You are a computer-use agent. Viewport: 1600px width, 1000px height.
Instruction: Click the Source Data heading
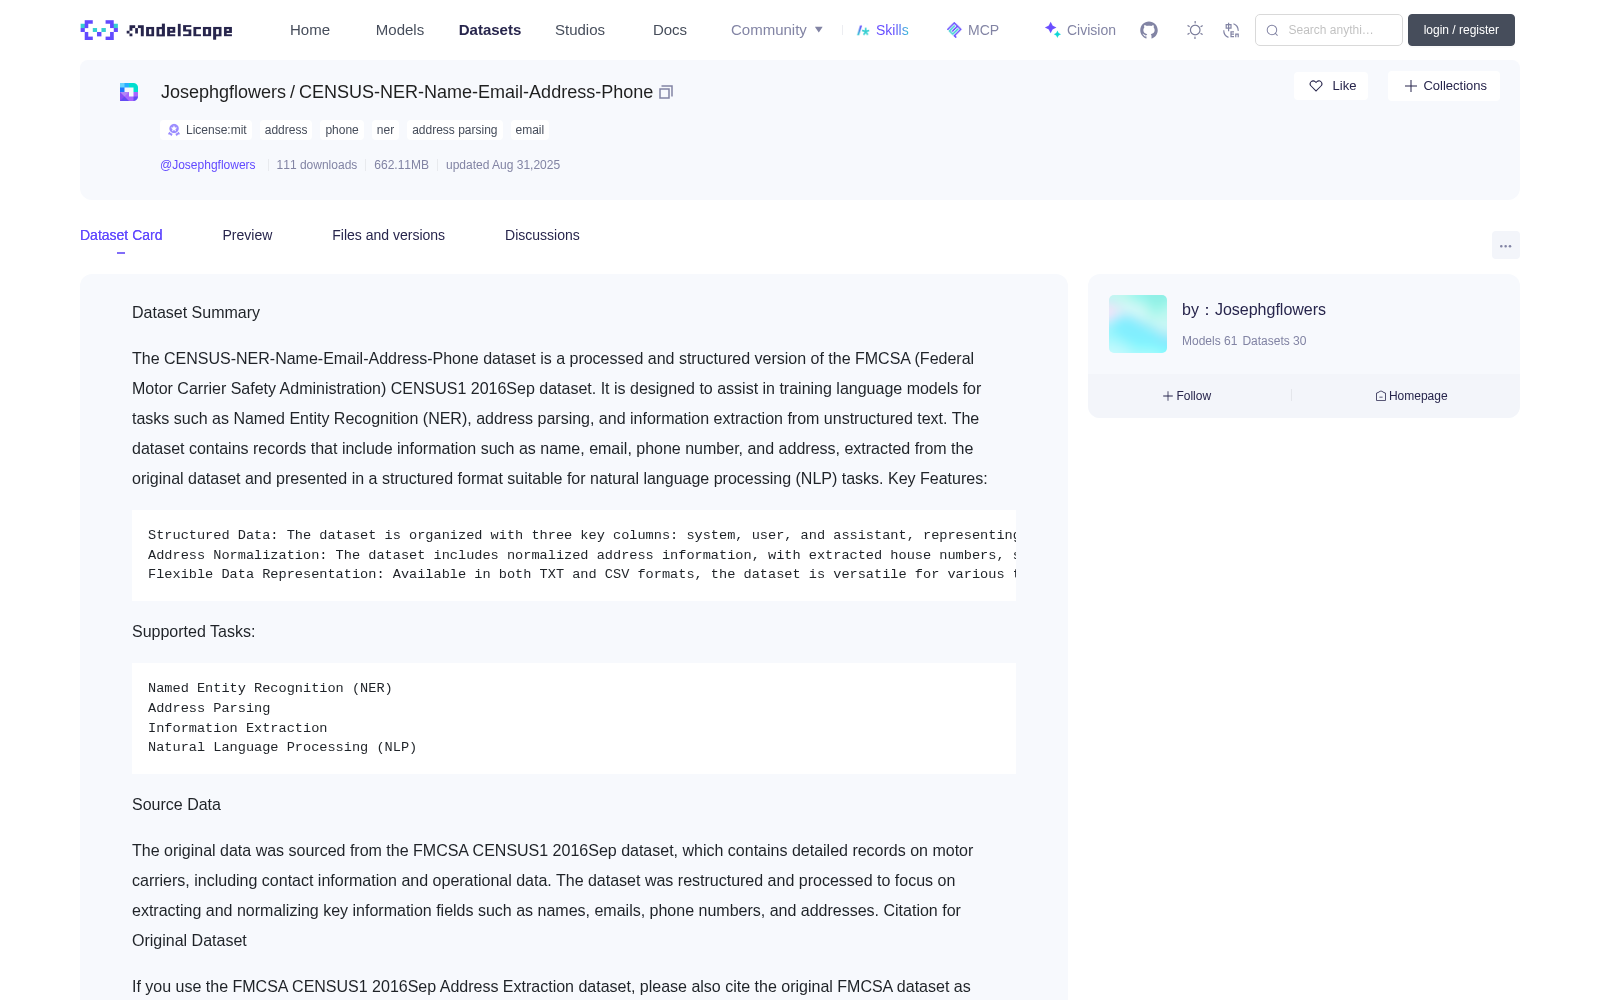point(176,805)
